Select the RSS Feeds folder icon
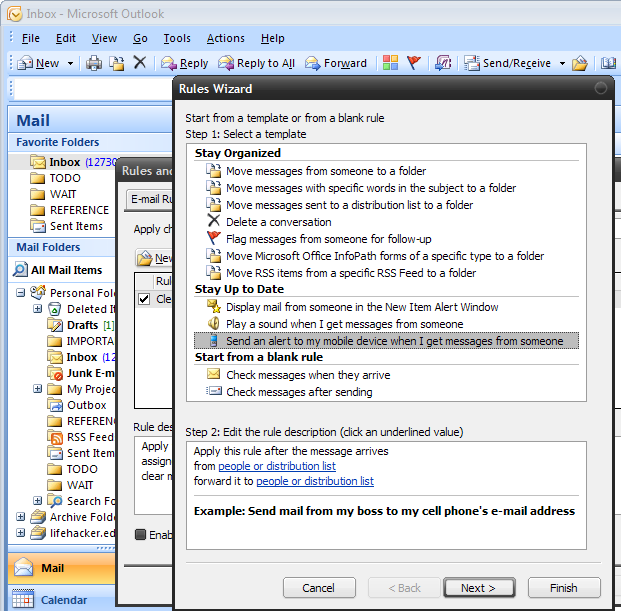The image size is (621, 611). pos(55,437)
